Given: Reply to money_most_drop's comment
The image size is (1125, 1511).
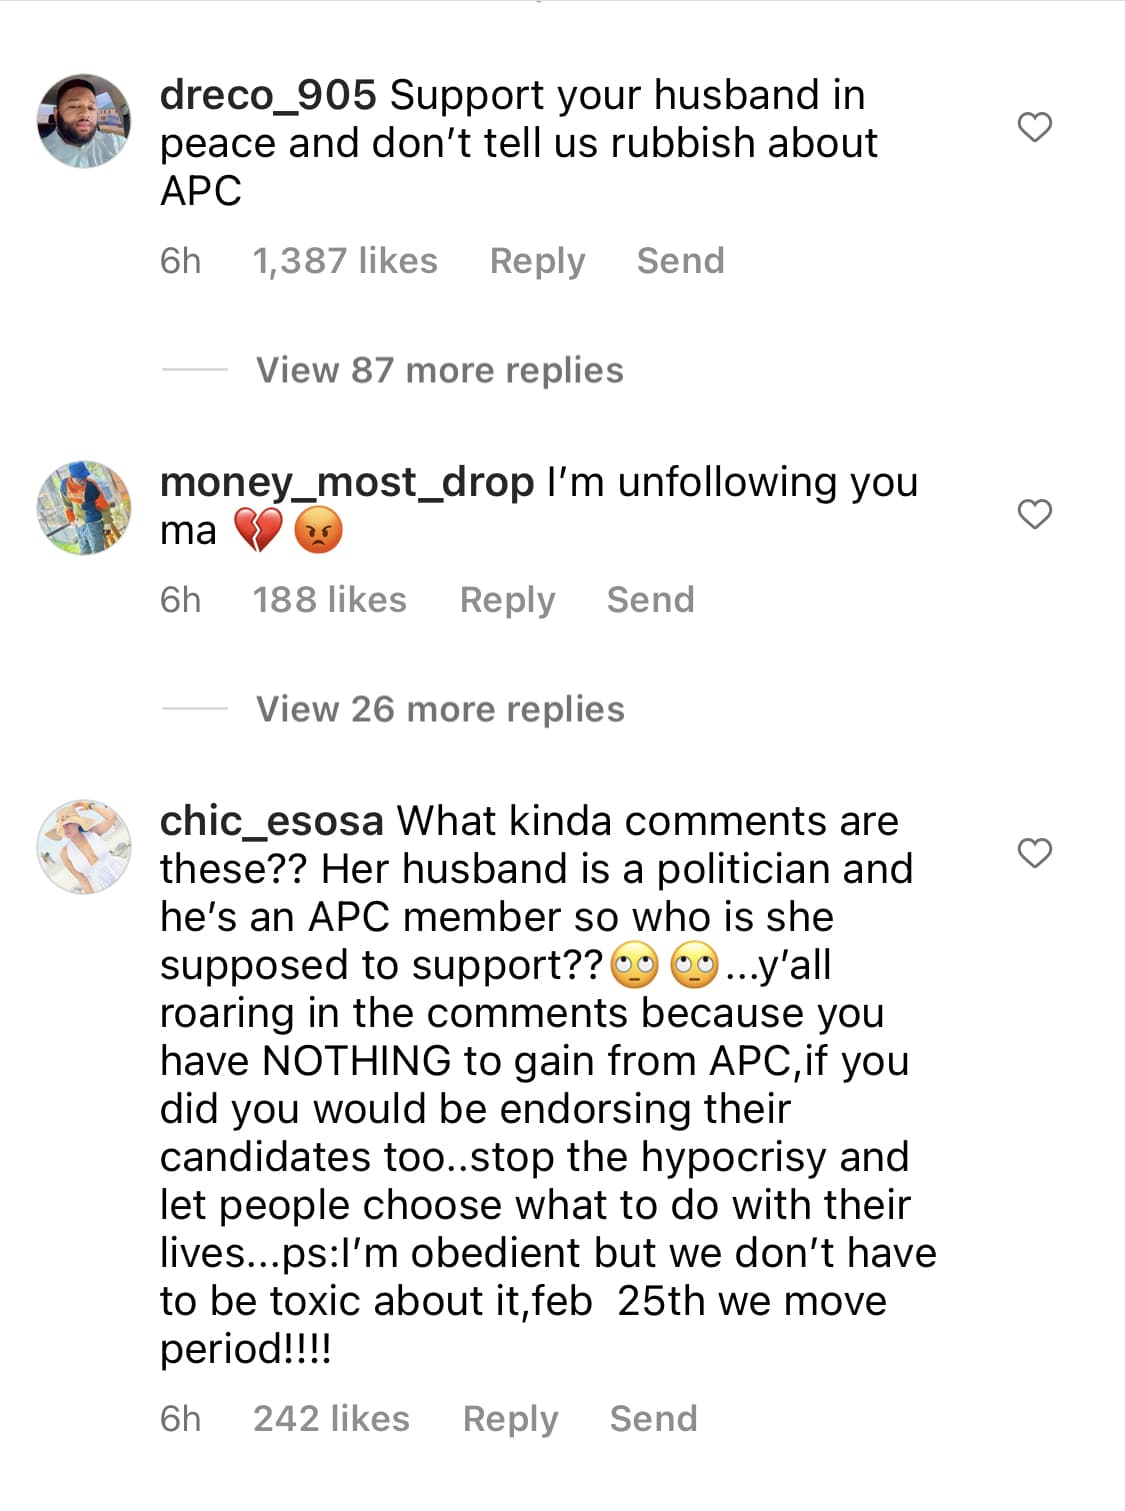Looking at the screenshot, I should (507, 600).
